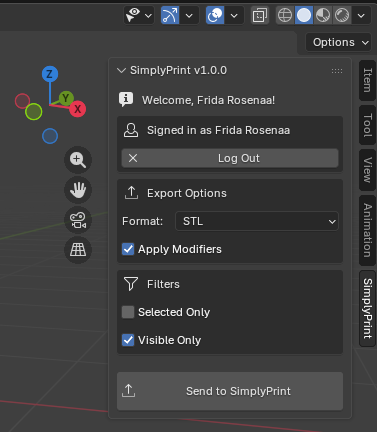This screenshot has width=377, height=432.
Task: Open the overlays options dropdown arrow
Action: (x=234, y=15)
